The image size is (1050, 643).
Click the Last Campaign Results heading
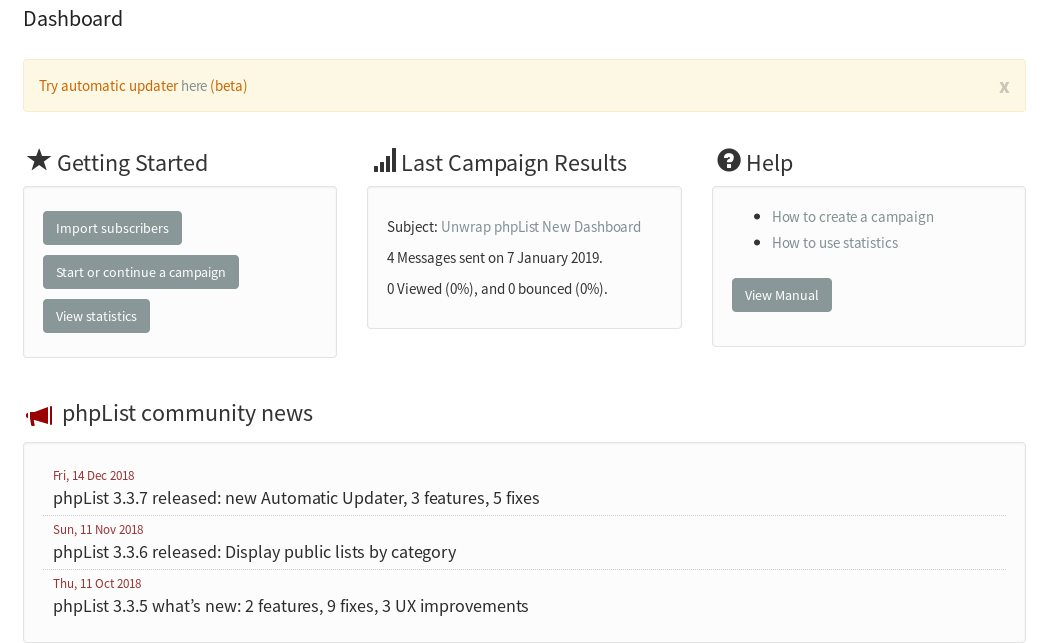[x=514, y=163]
